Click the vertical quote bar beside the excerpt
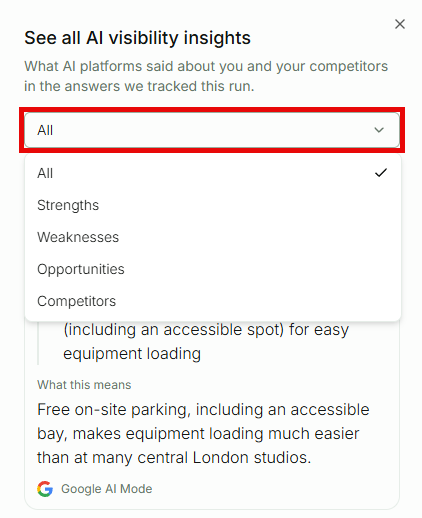 coord(38,343)
